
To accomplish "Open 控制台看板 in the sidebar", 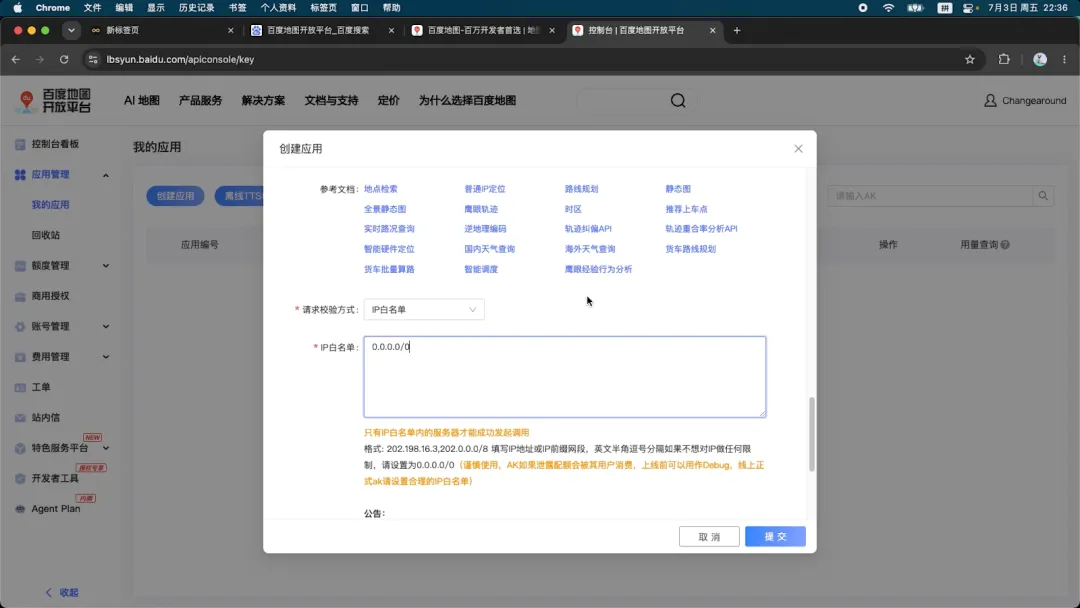I will click(x=55, y=144).
